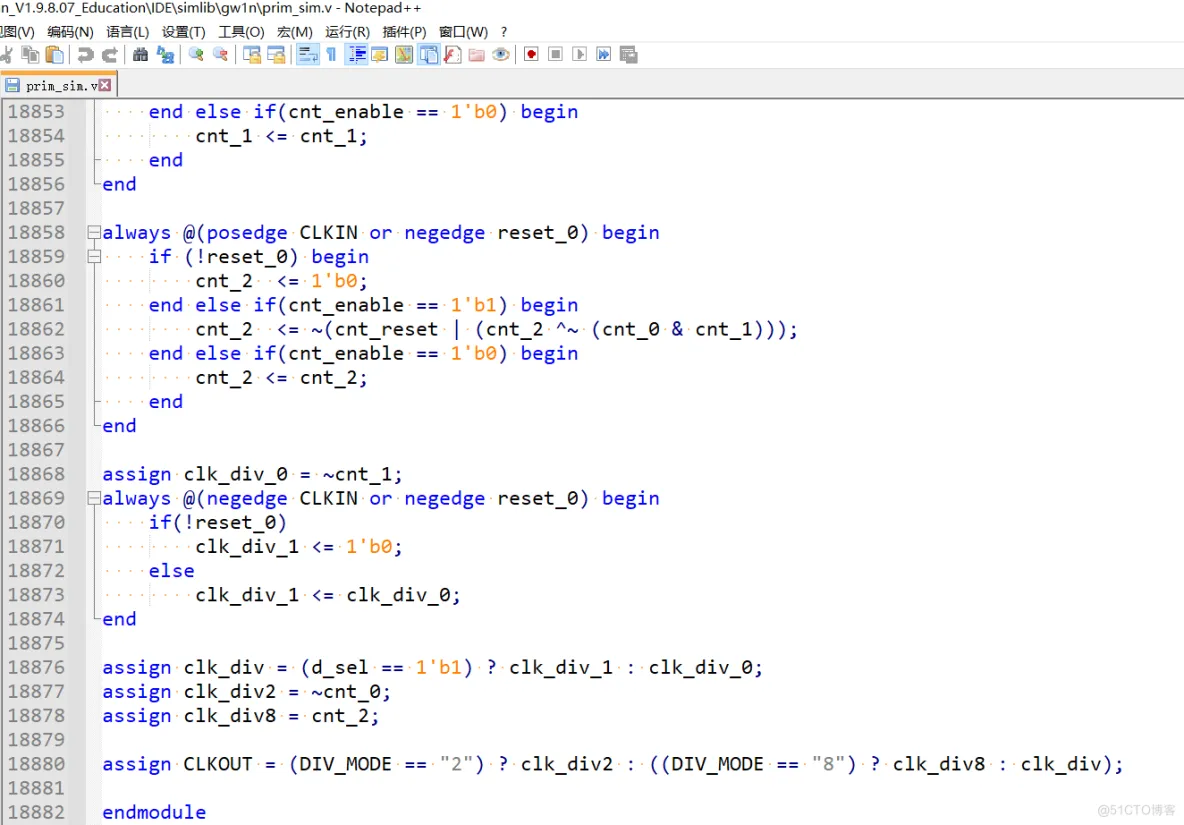This screenshot has height=825, width=1184.
Task: Click the Zoom In magnifier icon
Action: tap(196, 54)
